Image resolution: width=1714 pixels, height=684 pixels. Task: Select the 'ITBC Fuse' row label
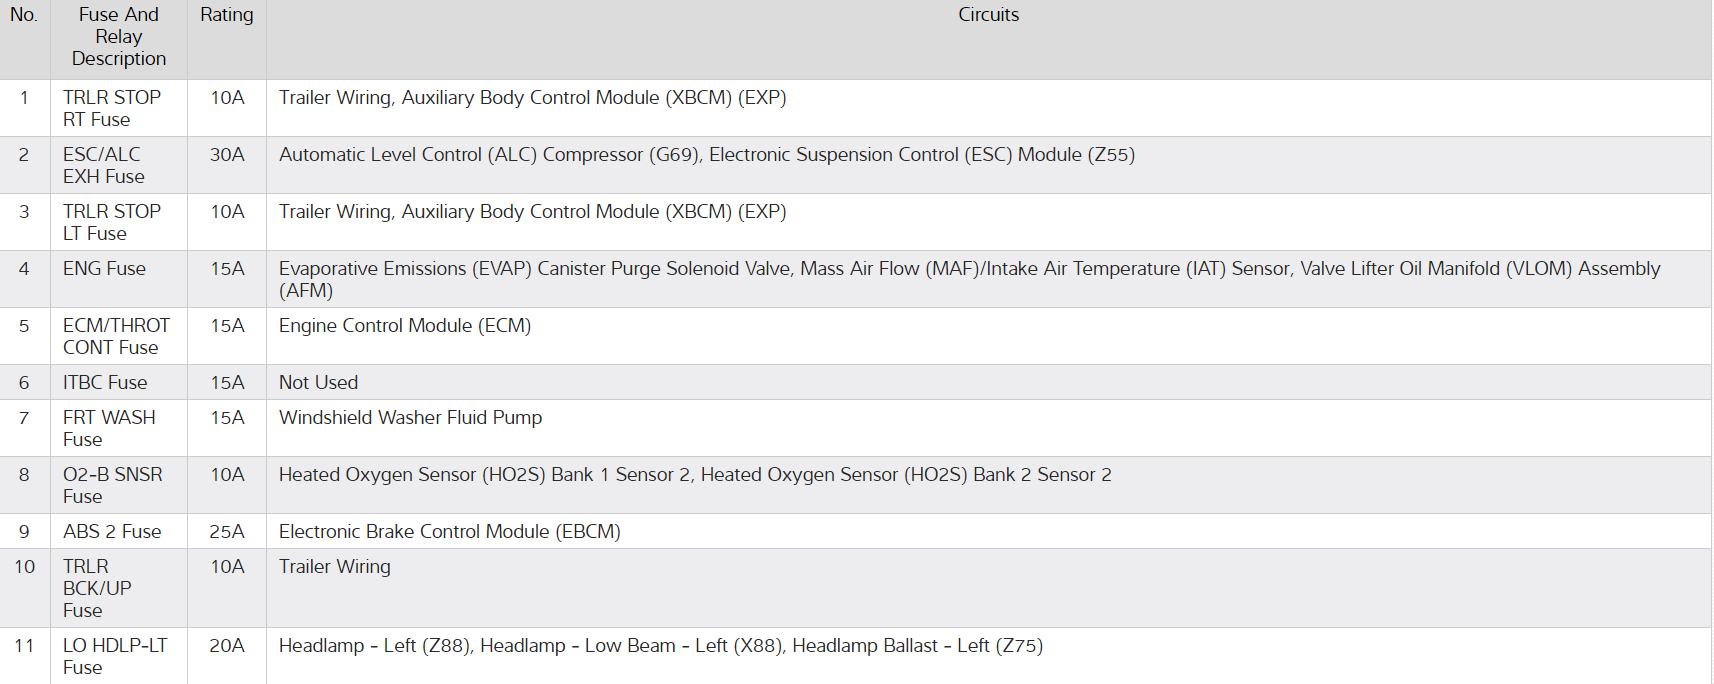pos(105,383)
